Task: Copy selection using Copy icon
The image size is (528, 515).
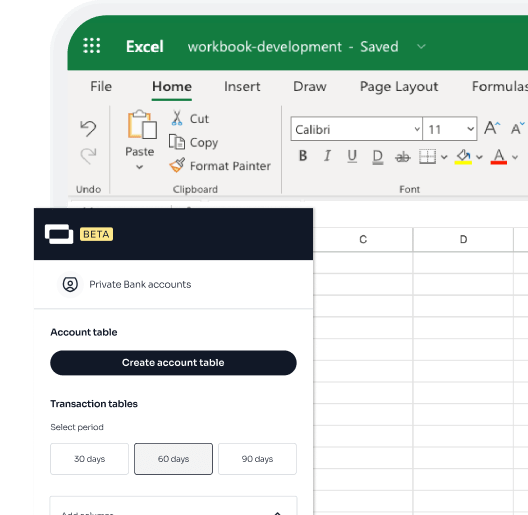Action: click(177, 142)
